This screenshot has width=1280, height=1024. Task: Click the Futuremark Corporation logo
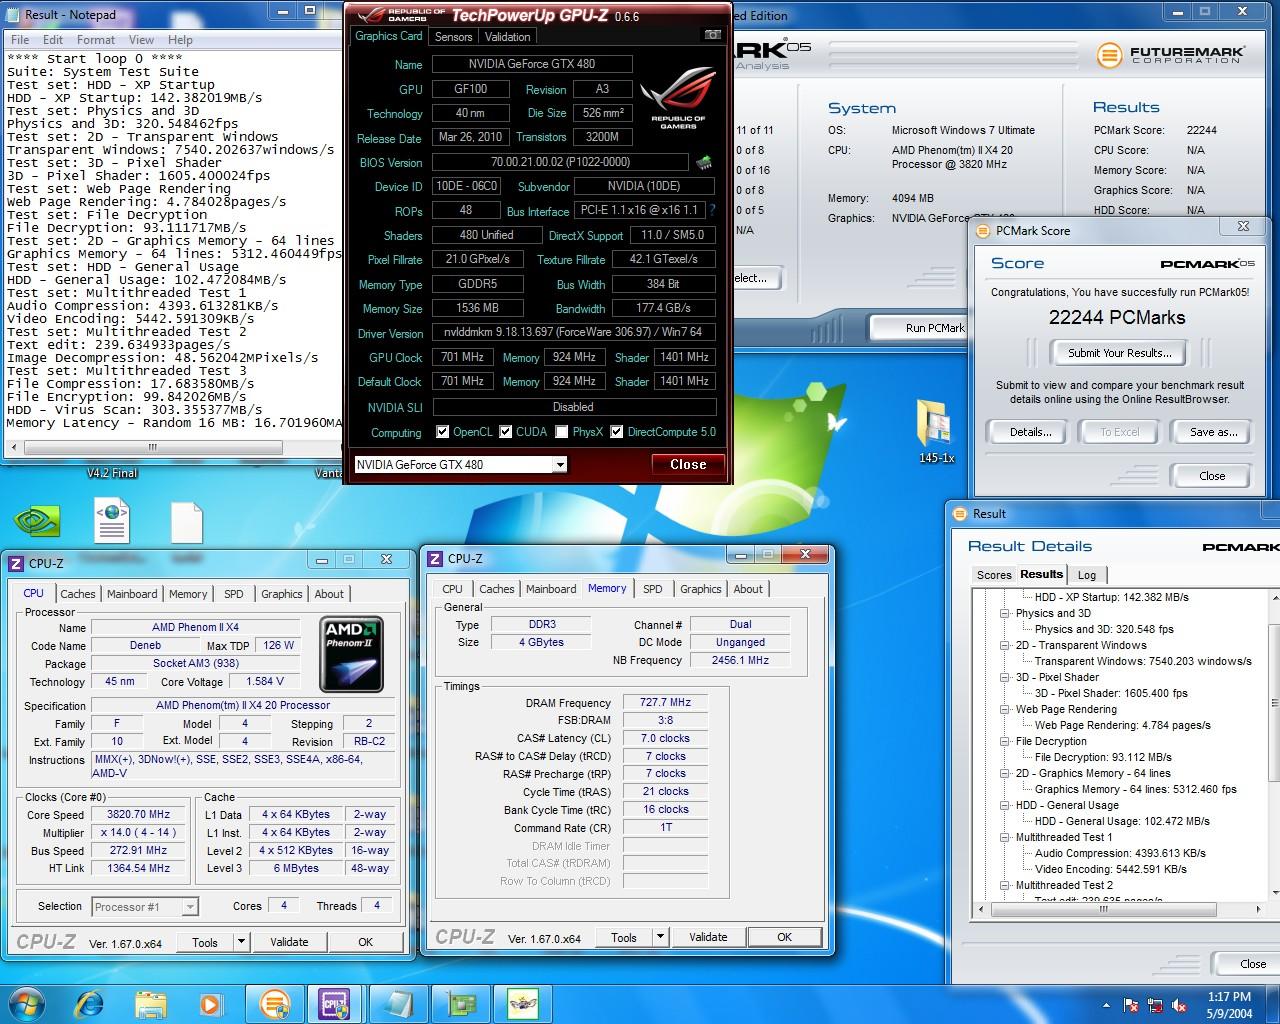tap(1169, 54)
